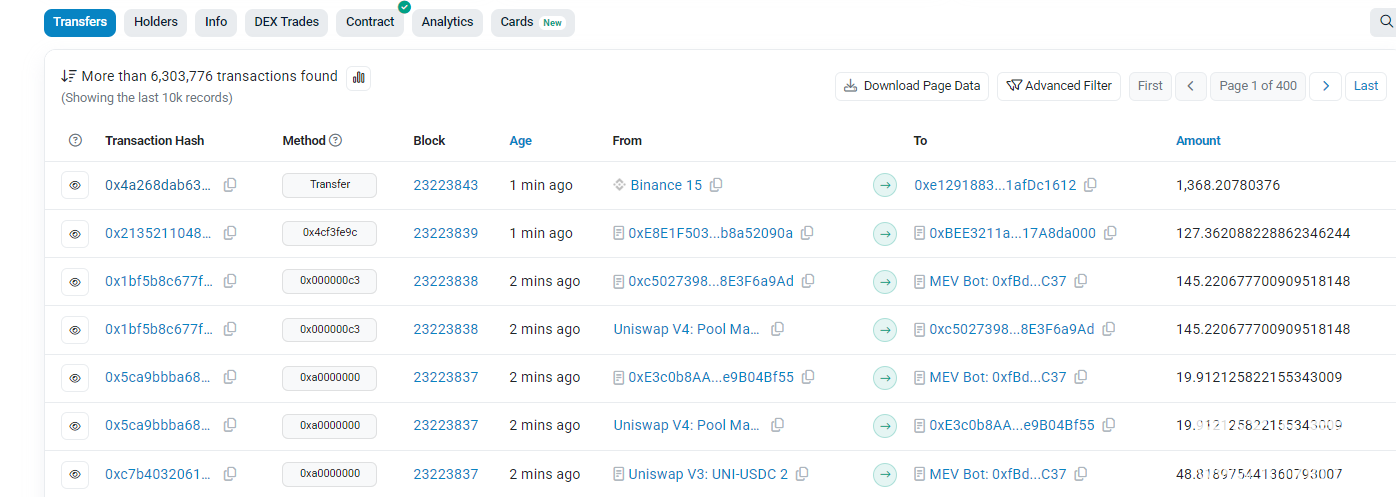The width and height of the screenshot is (1396, 497).
Task: Go to the next page using the right chevron
Action: [x=1325, y=86]
